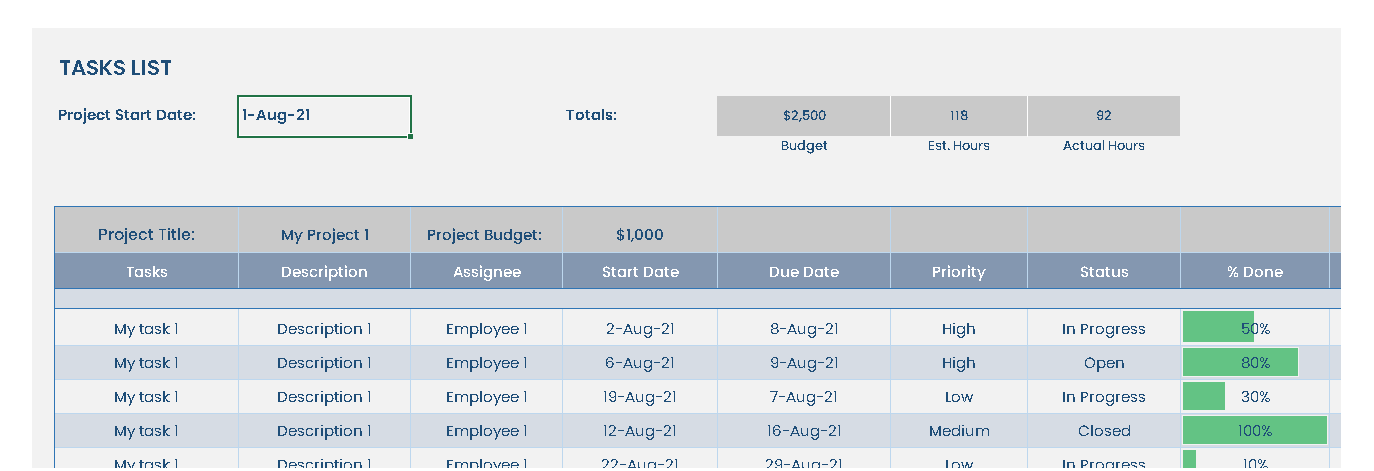Select the Tasks column header
The height and width of the screenshot is (471, 1374).
point(146,272)
